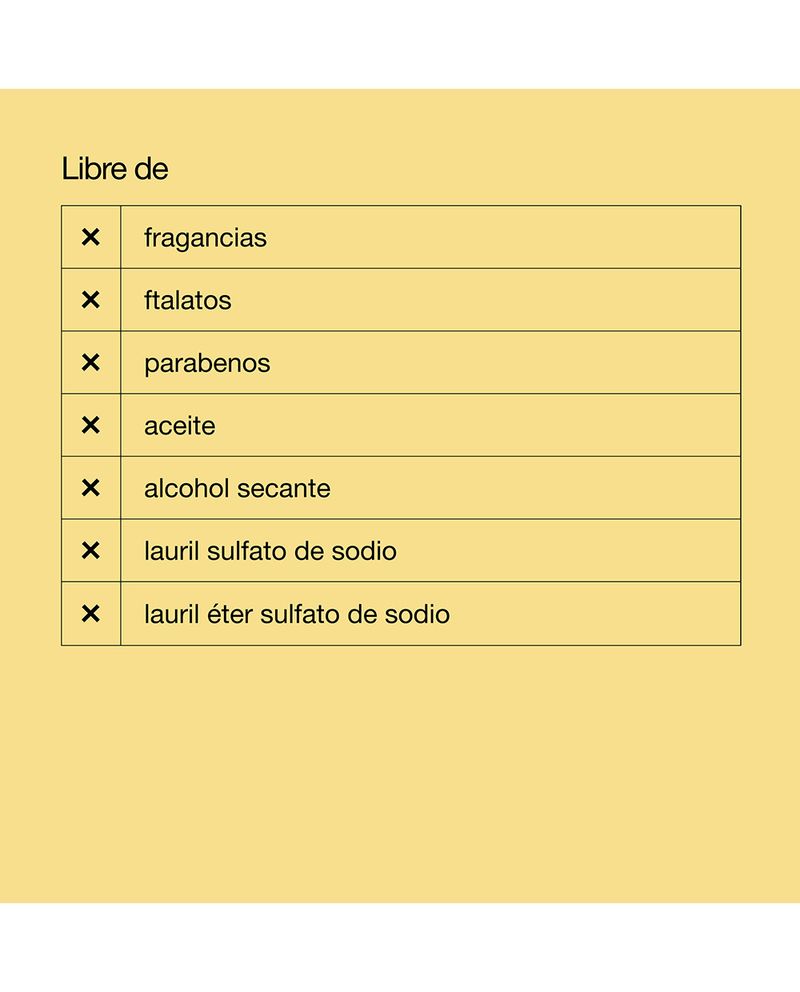The image size is (800, 992).
Task: Click the X mark next to ftalatos
Action: (91, 300)
